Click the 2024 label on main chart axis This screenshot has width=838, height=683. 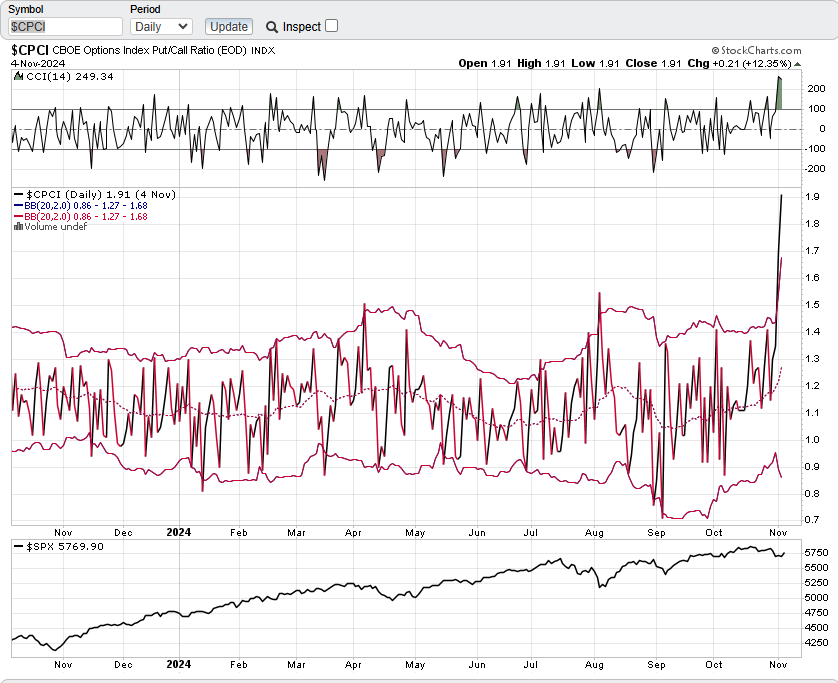[x=179, y=533]
